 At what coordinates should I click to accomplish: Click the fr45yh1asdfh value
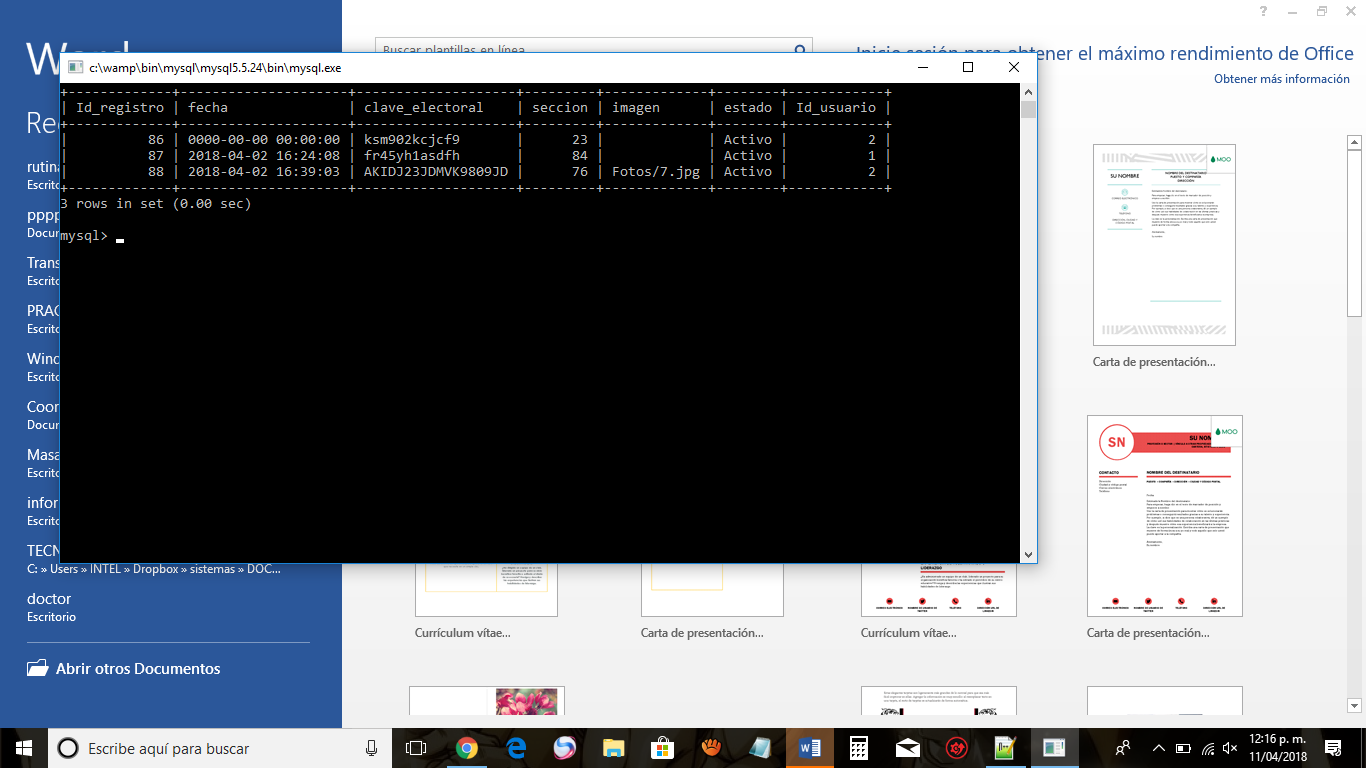pos(412,155)
